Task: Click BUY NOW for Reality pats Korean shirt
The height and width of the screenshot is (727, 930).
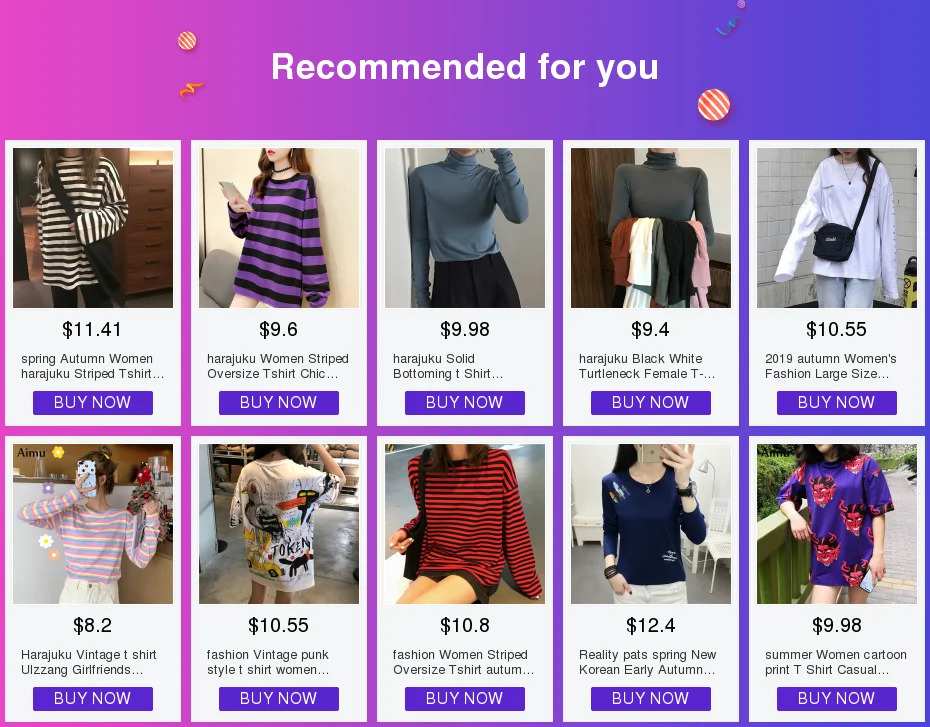Action: click(651, 699)
